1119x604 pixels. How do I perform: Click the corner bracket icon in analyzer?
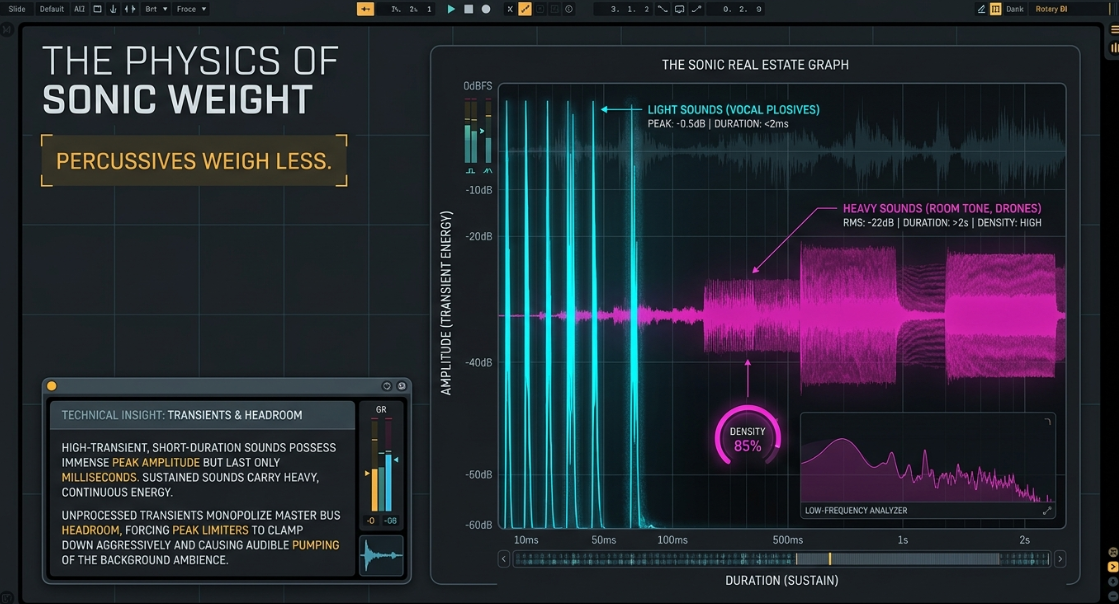click(x=1048, y=422)
